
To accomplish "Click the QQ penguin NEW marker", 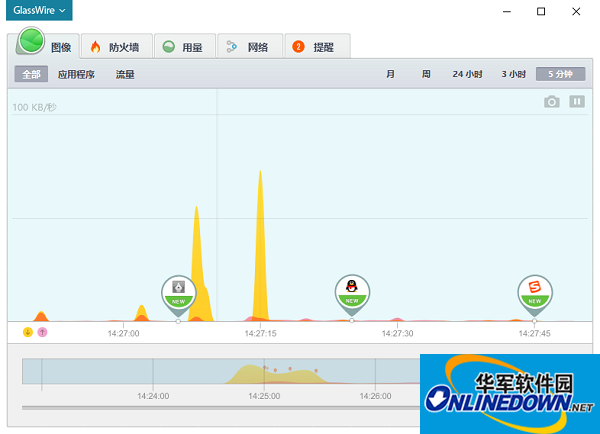I will click(352, 295).
